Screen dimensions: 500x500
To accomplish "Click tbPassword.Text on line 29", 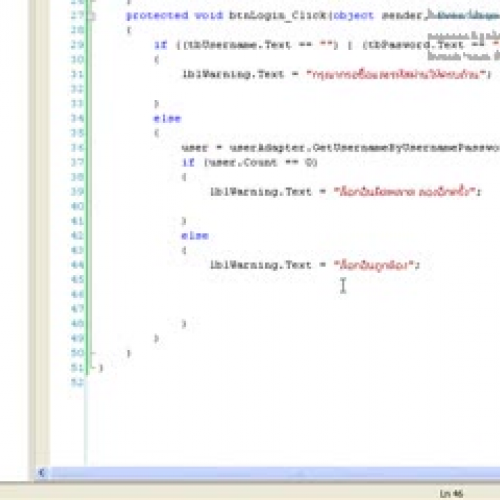I will 415,45.
